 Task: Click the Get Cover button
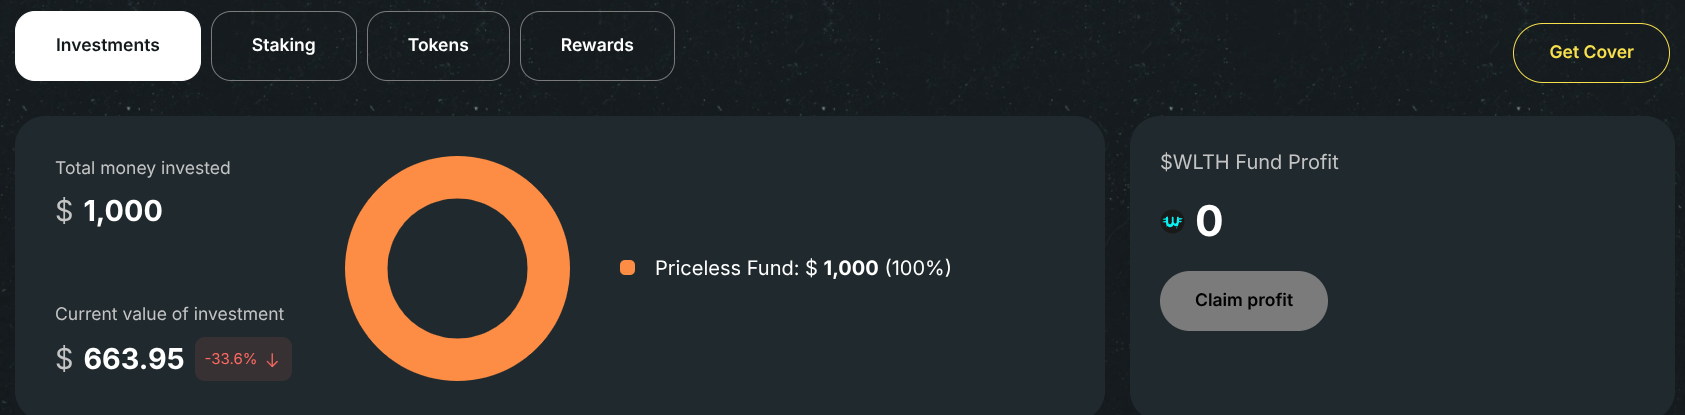(x=1591, y=53)
